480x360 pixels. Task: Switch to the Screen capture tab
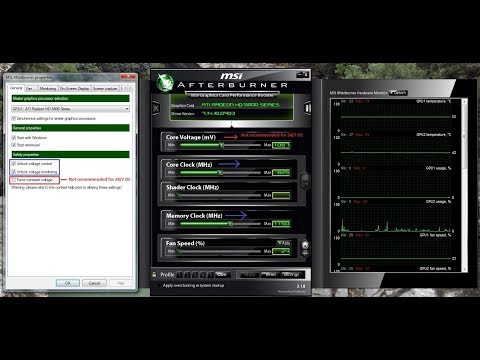105,88
